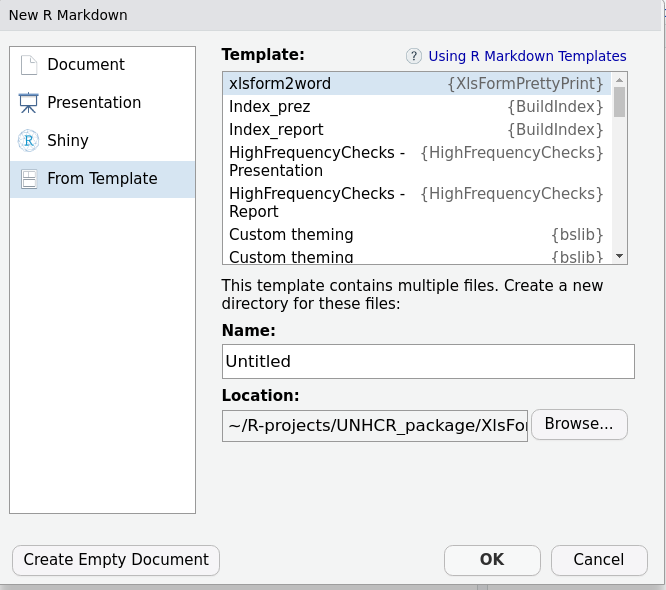Click the {XlsFormPrettyPrint} package label

(525, 84)
